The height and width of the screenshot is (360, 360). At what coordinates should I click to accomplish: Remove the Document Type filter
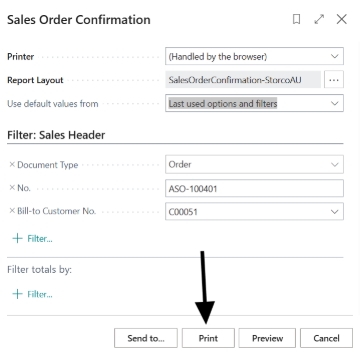click(x=12, y=164)
